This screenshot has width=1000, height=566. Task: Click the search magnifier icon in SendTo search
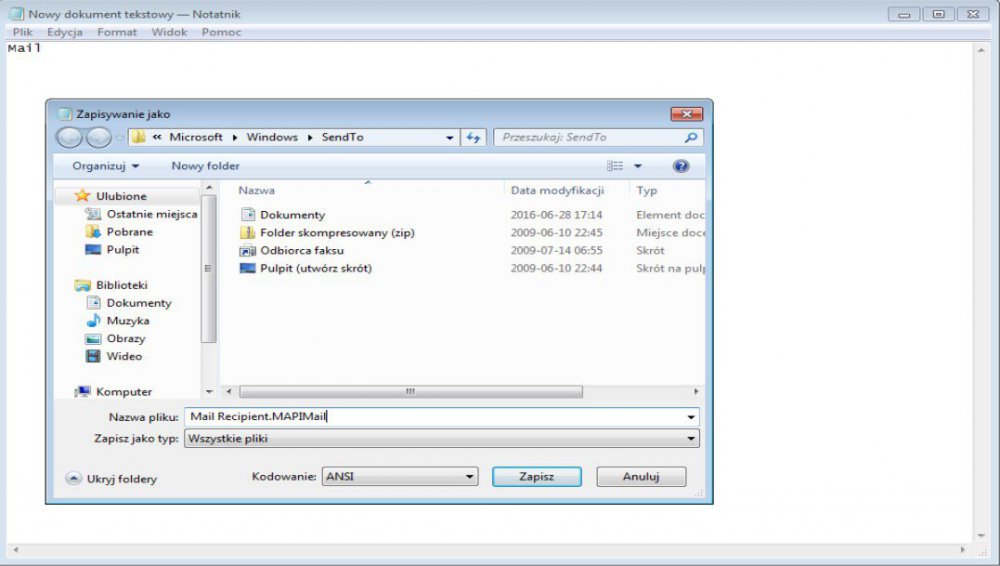[690, 138]
